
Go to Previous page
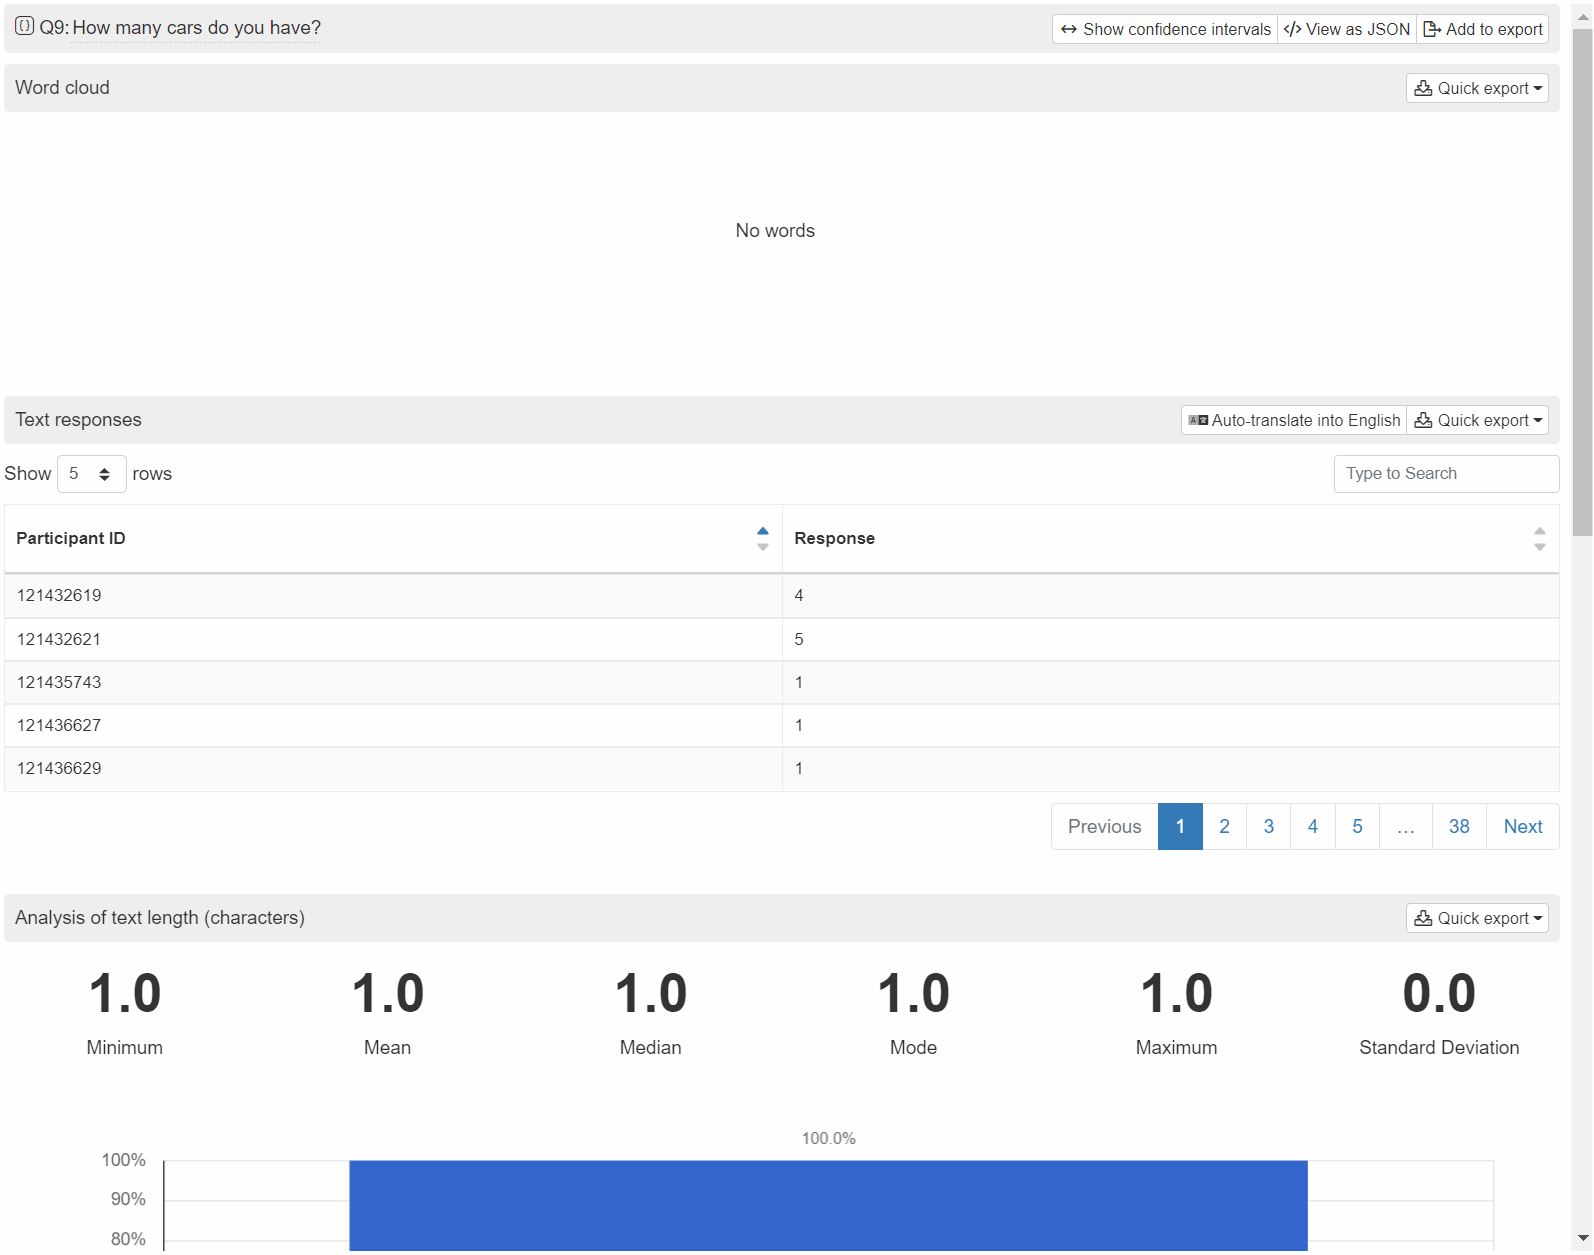[x=1104, y=827]
